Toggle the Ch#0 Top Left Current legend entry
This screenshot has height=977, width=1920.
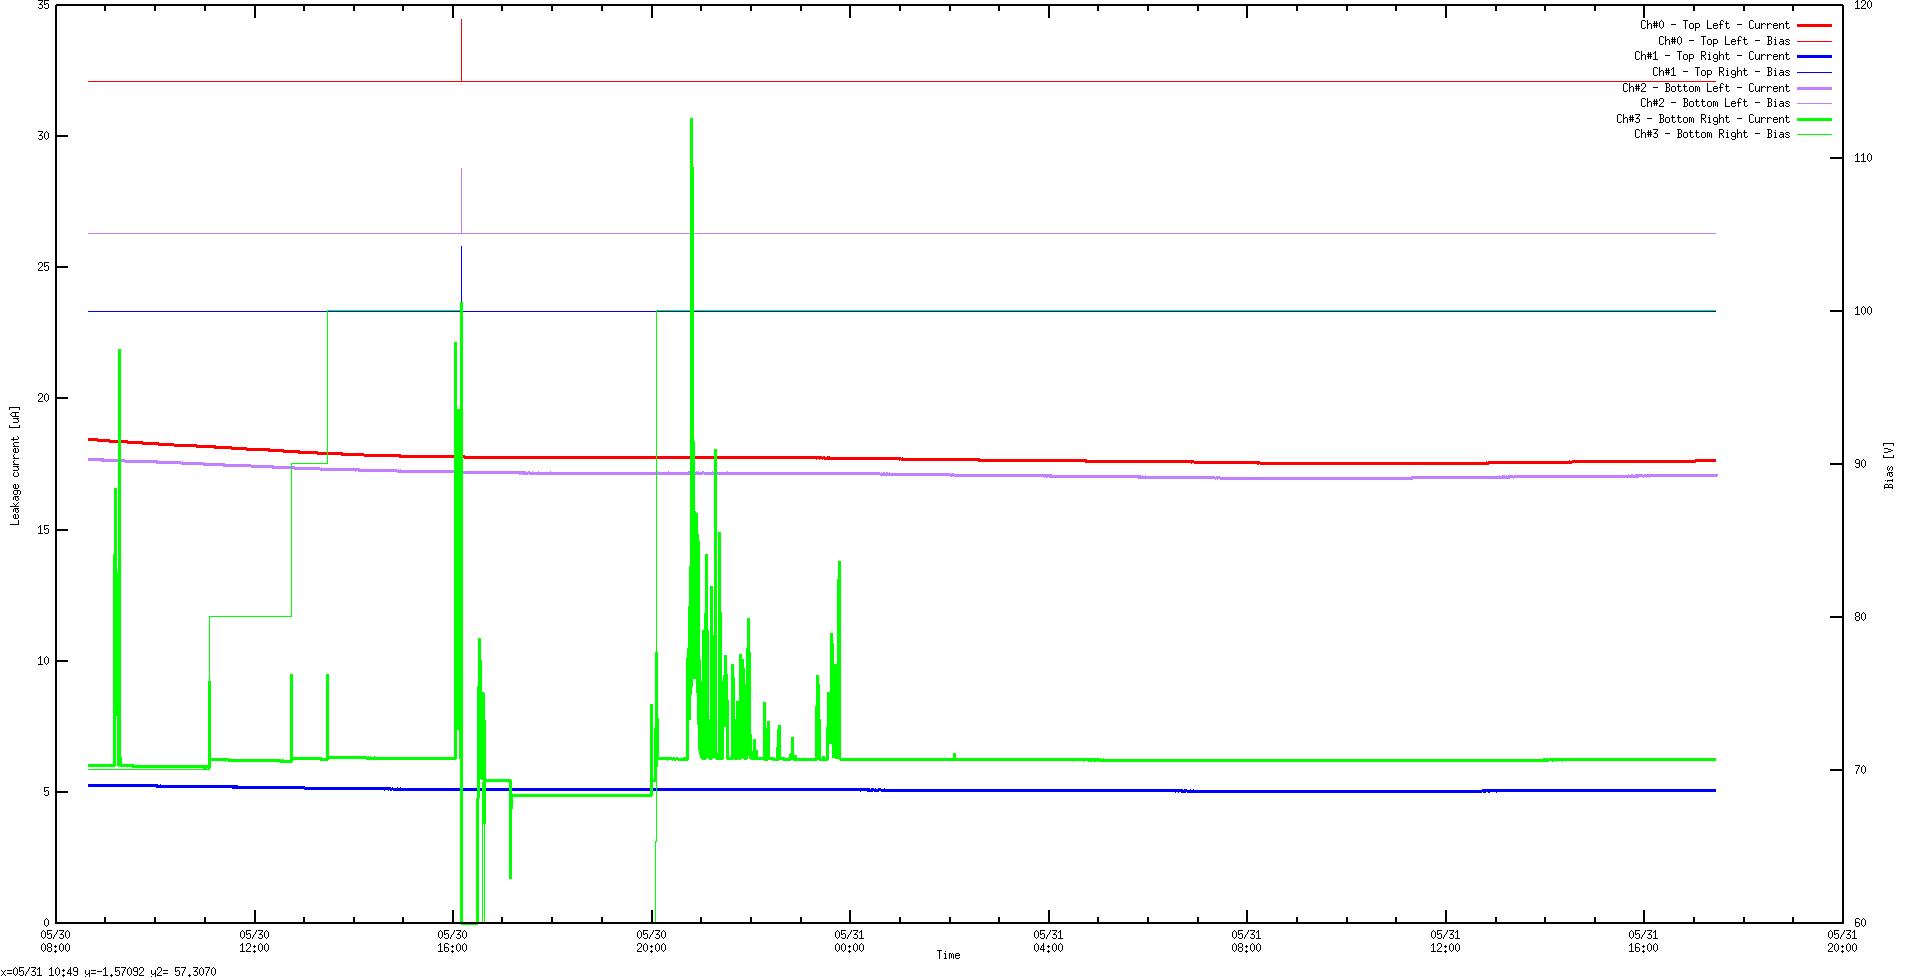point(1714,25)
